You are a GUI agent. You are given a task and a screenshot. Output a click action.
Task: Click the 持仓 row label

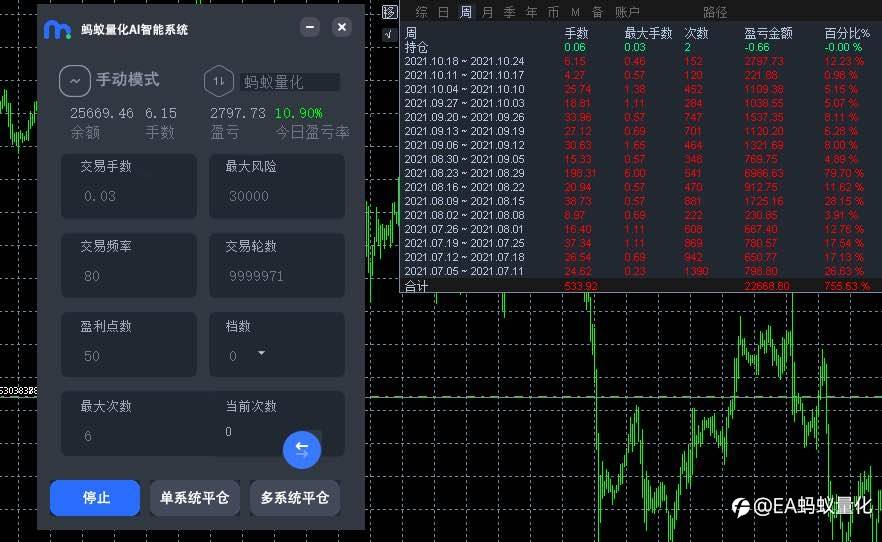click(x=416, y=47)
